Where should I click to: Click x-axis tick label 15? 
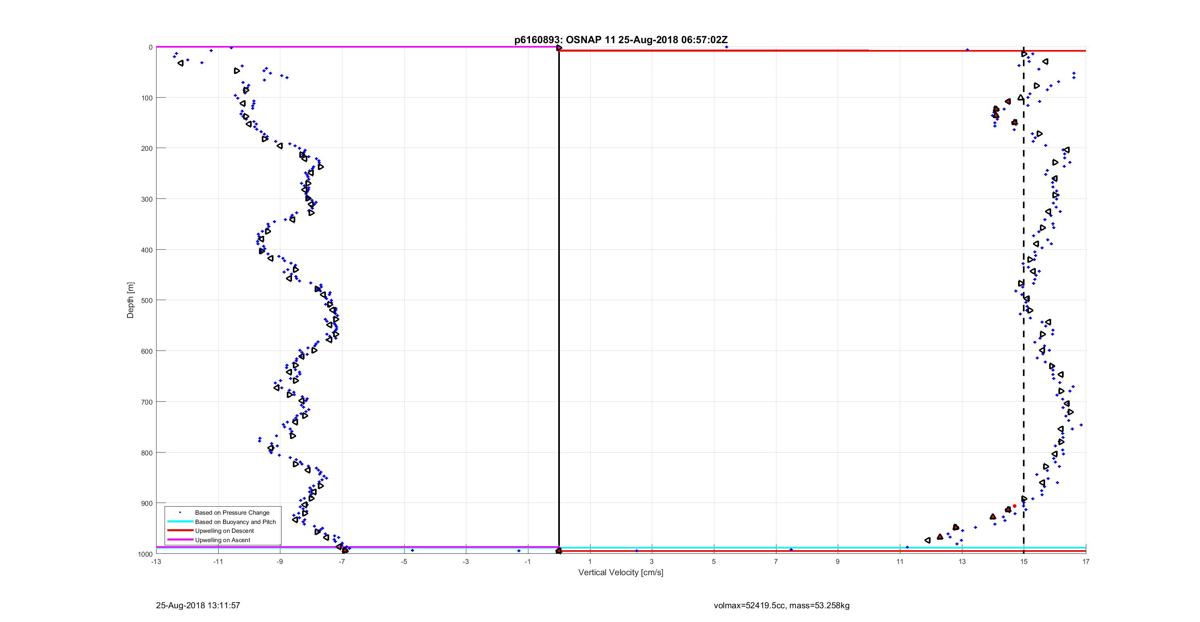click(1024, 561)
